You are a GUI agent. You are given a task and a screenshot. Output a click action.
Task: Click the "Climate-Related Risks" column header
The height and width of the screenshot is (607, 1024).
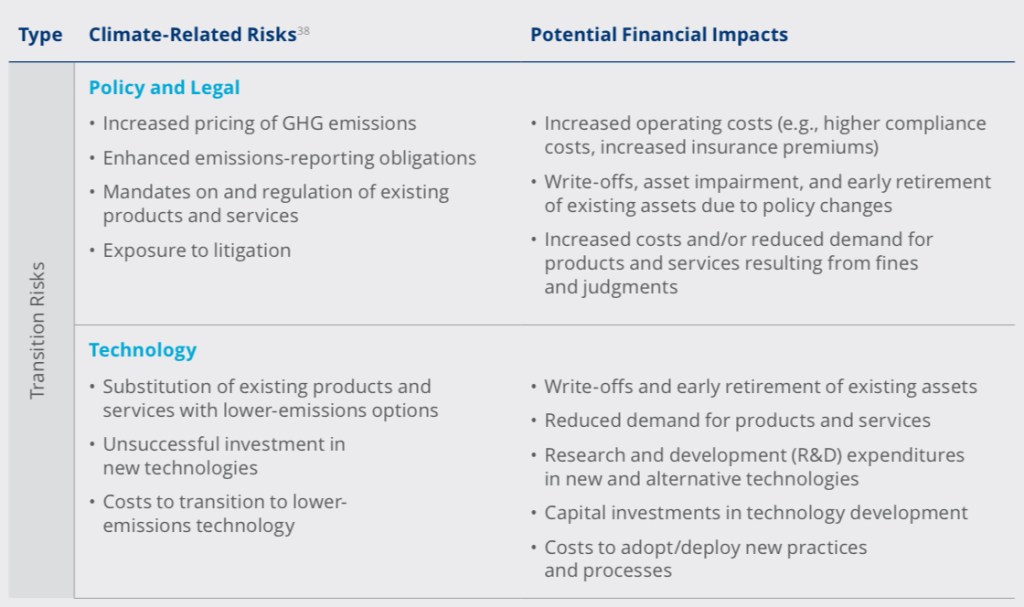[x=192, y=35]
